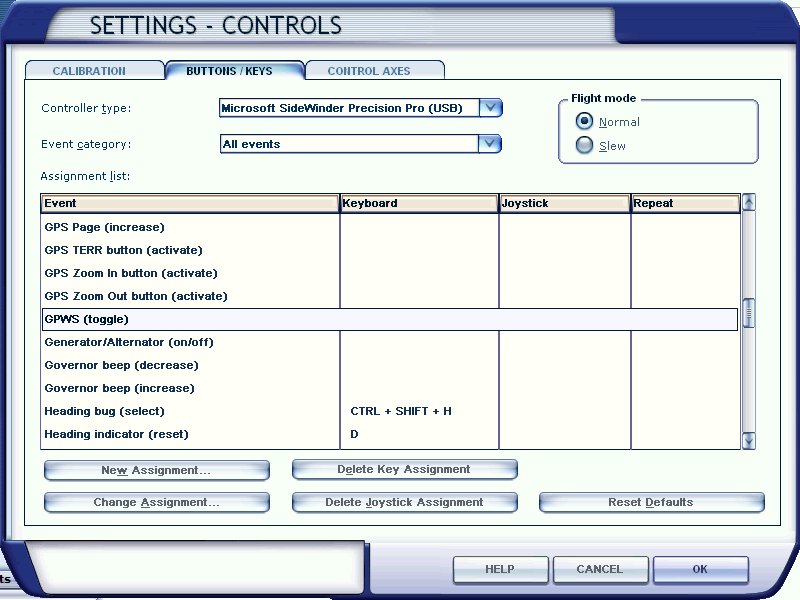The height and width of the screenshot is (600, 800).
Task: Select Slew flight mode
Action: [x=585, y=146]
